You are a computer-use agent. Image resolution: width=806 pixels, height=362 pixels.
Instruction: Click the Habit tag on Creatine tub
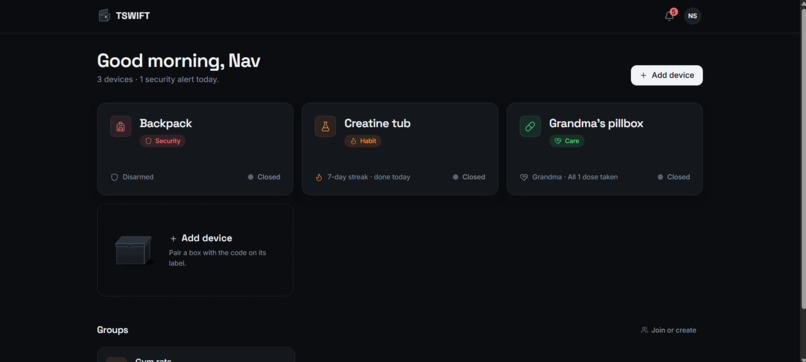coord(363,141)
